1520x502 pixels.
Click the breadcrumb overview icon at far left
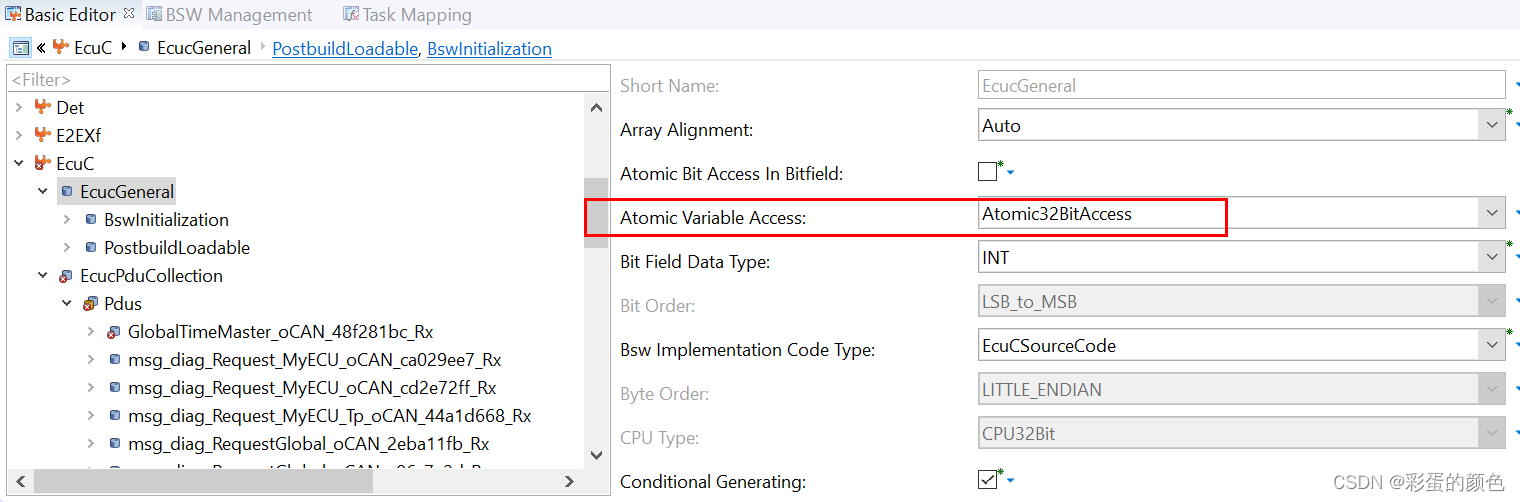click(x=20, y=48)
